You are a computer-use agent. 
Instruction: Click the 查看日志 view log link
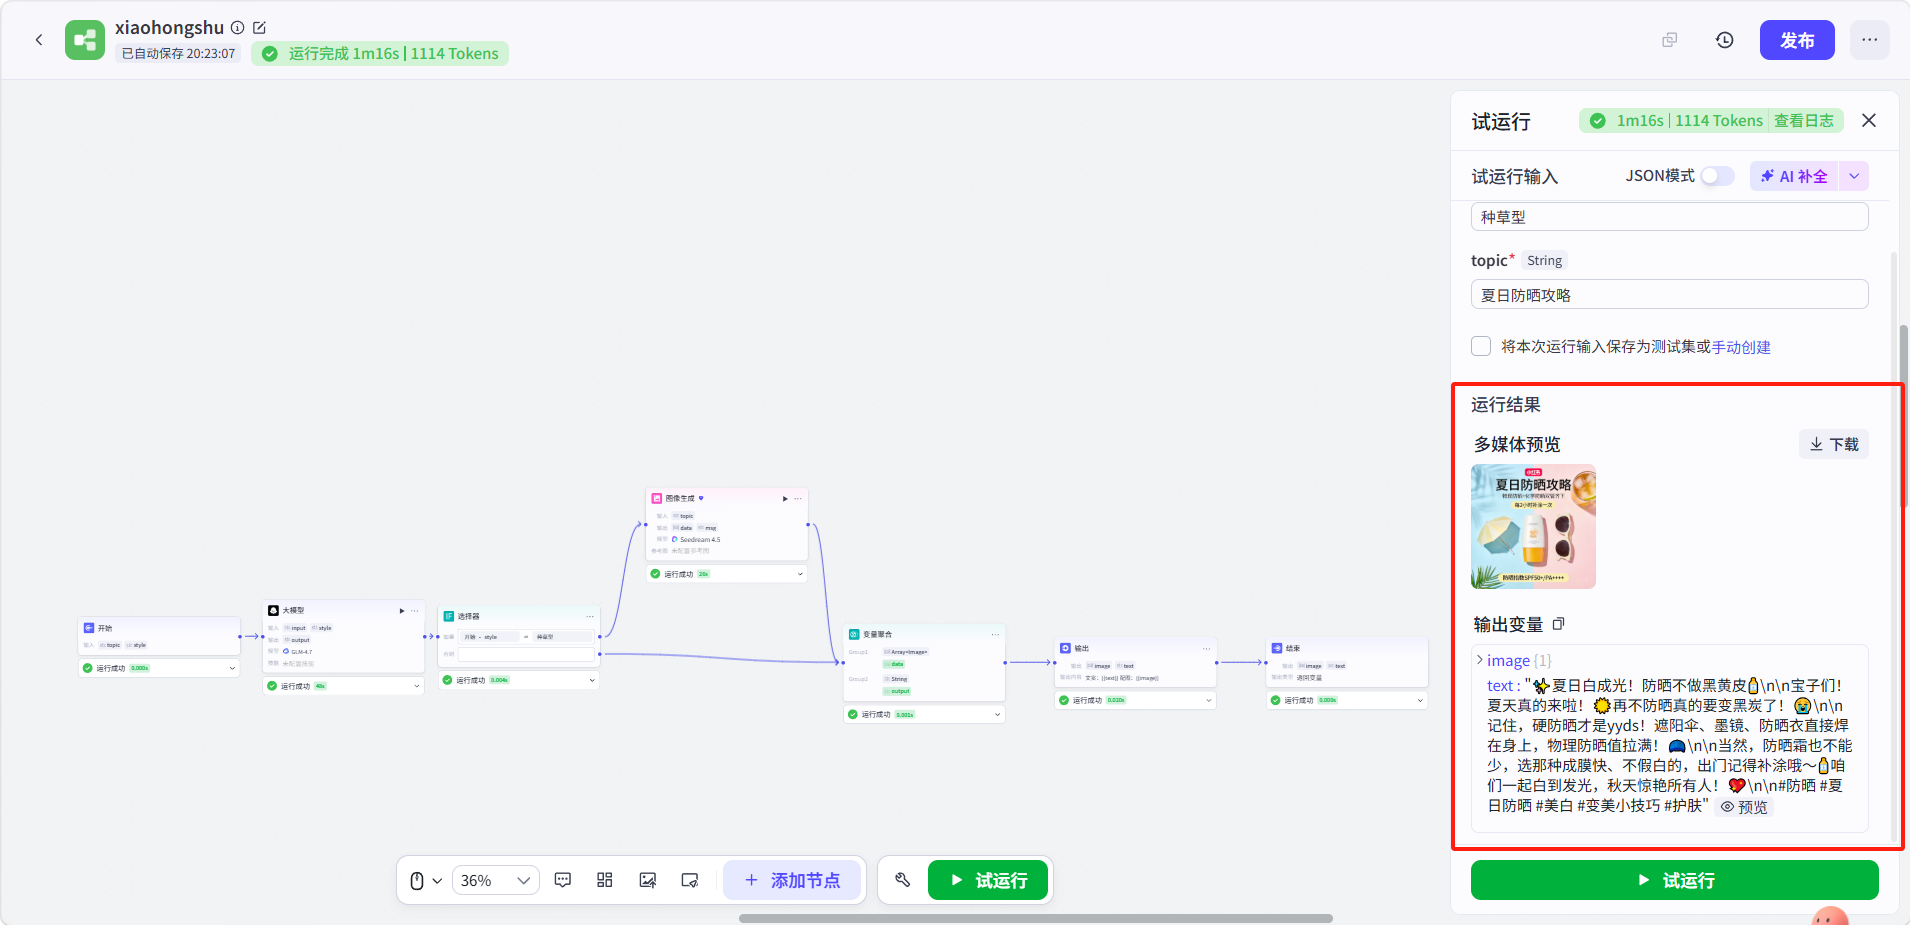[x=1804, y=121]
